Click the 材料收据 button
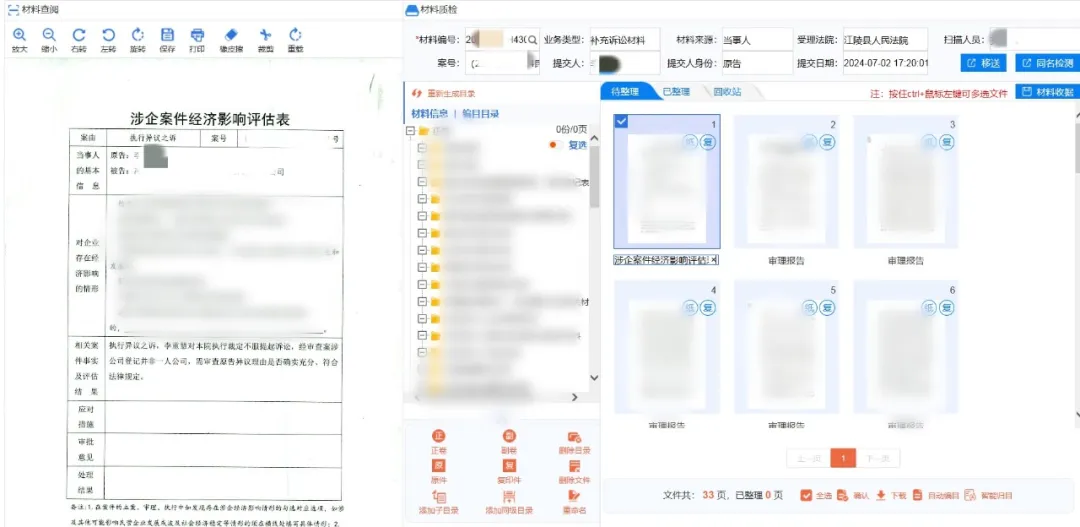1080x527 pixels. click(1048, 92)
